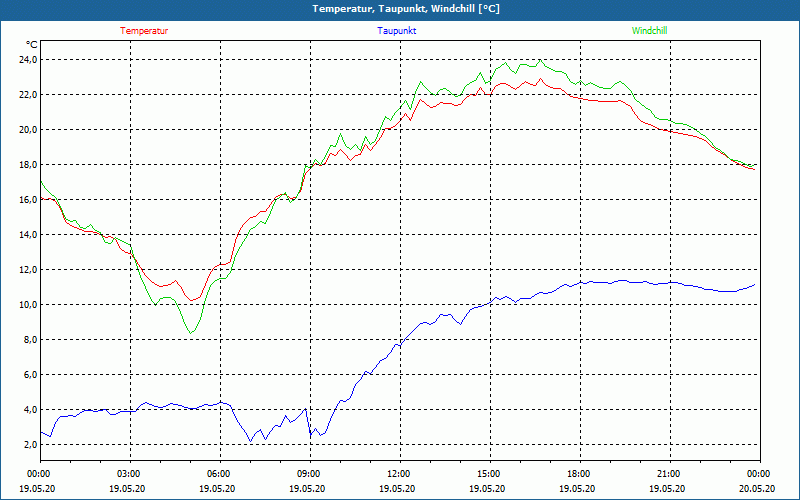Screen dimensions: 800x500
Task: Click the 09:00 time axis label
Action: pos(310,474)
